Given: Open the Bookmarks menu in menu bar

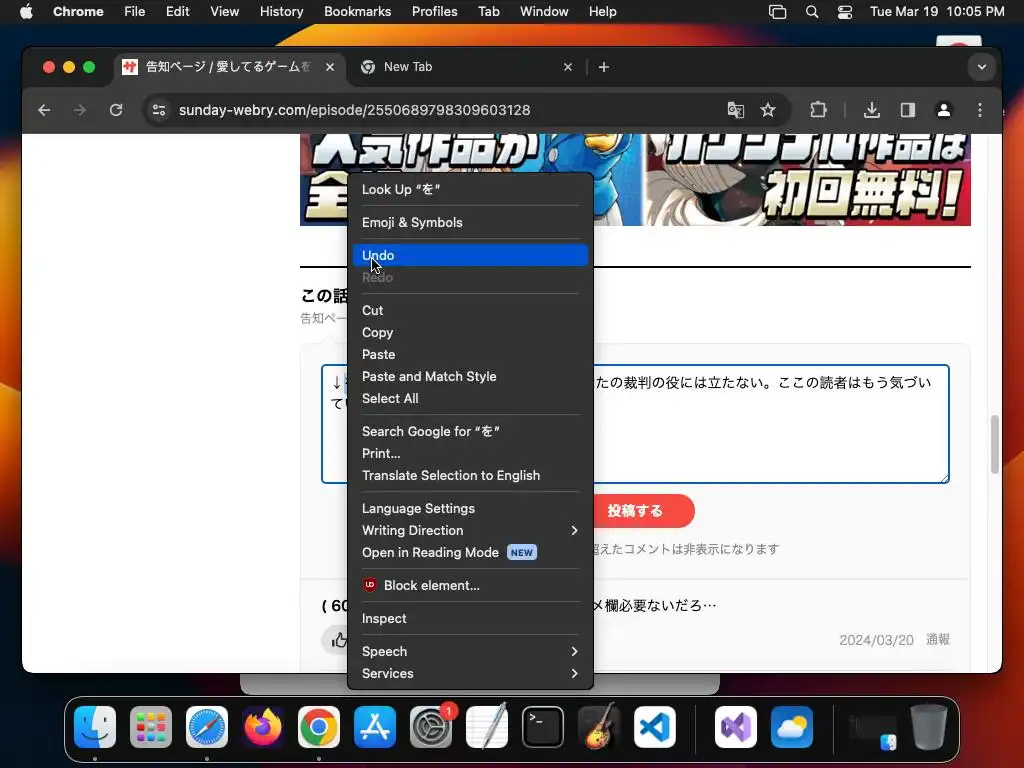Looking at the screenshot, I should pos(357,12).
